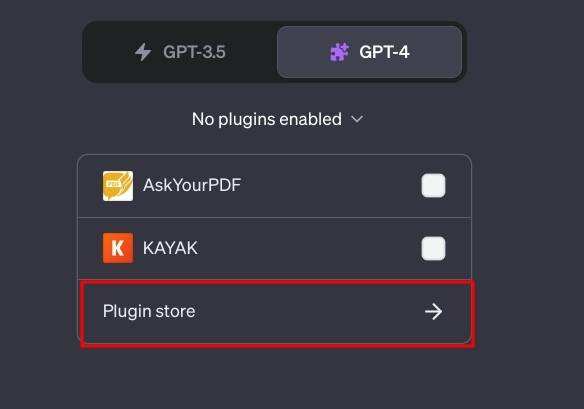Choose the AskYourPDF row in plugin list

[x=274, y=186]
